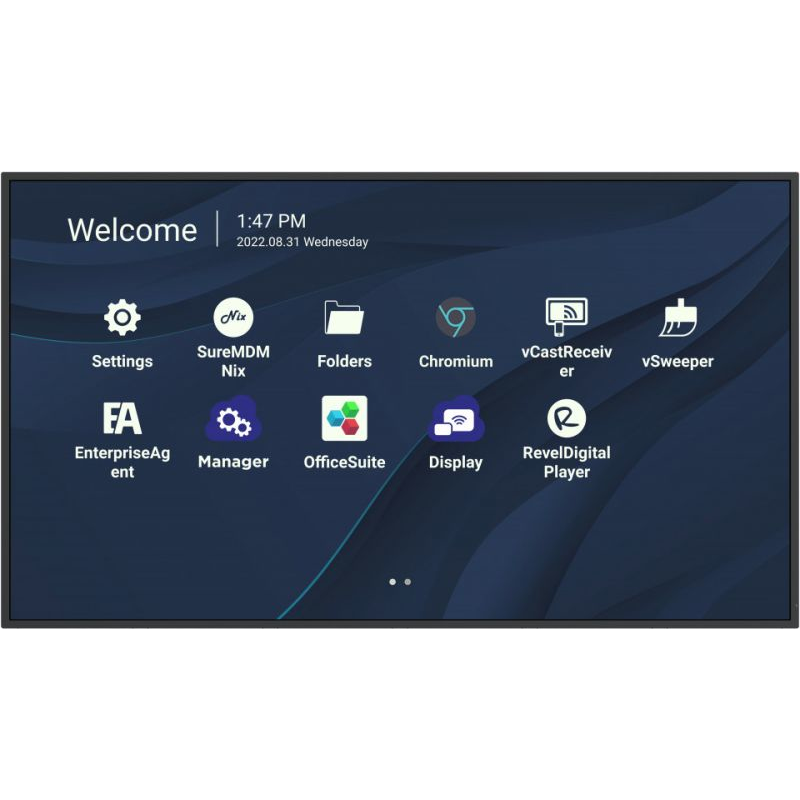Image resolution: width=800 pixels, height=800 pixels.
Task: Launch the Display cloud casting app
Action: [x=456, y=418]
